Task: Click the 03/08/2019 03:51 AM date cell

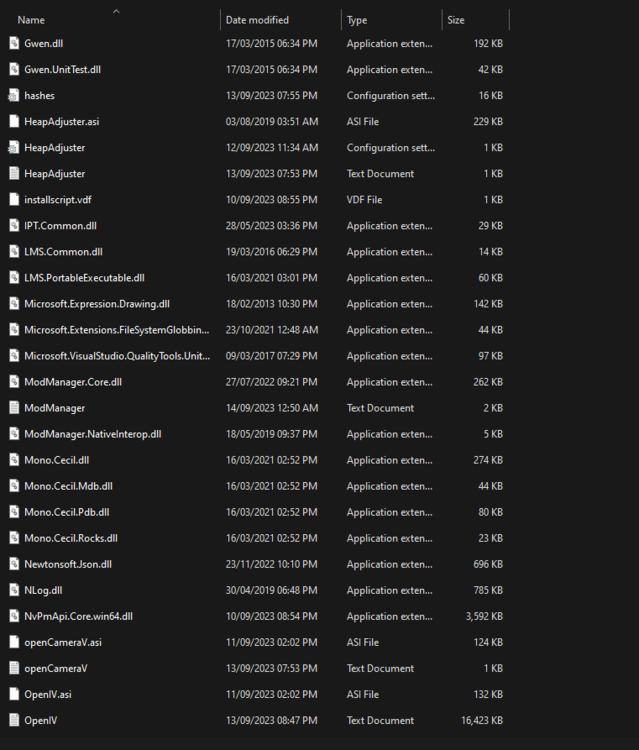Action: pos(272,121)
